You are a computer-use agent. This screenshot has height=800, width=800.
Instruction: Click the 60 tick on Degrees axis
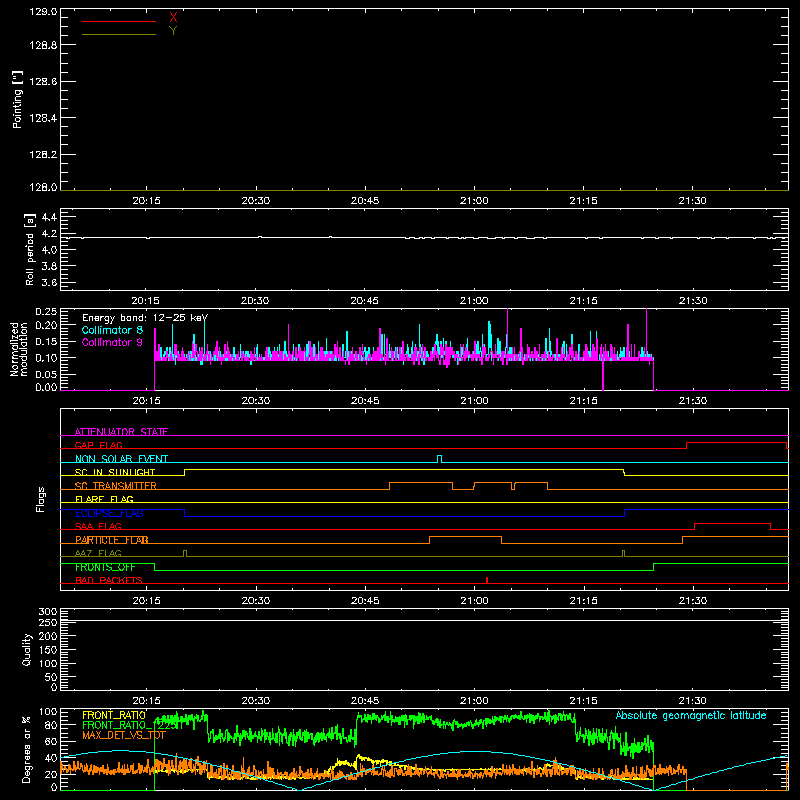pyautogui.click(x=51, y=741)
